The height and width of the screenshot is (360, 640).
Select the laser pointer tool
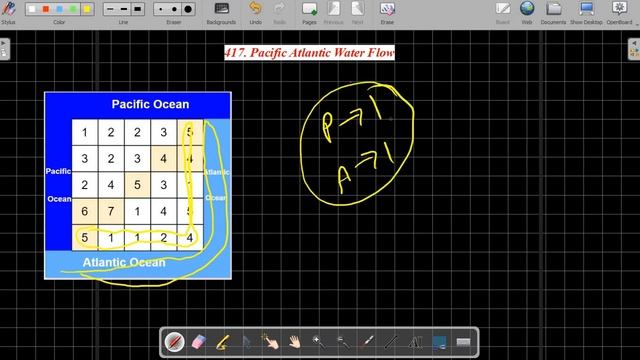(367, 342)
